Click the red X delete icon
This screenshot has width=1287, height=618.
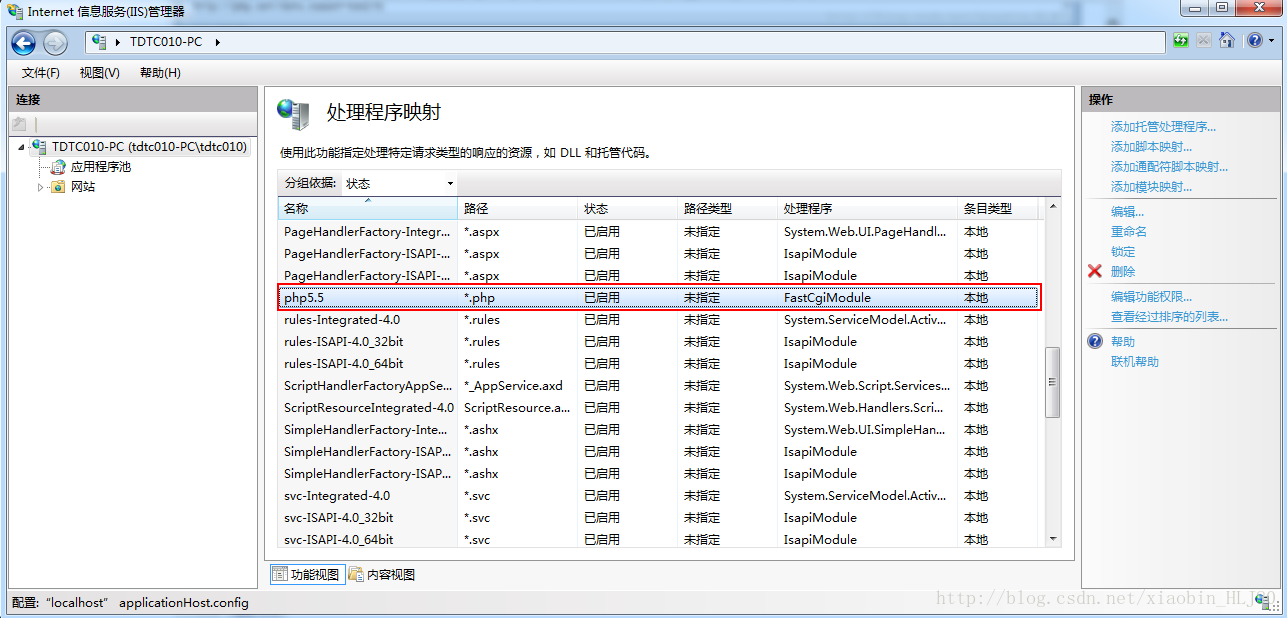tap(1094, 271)
